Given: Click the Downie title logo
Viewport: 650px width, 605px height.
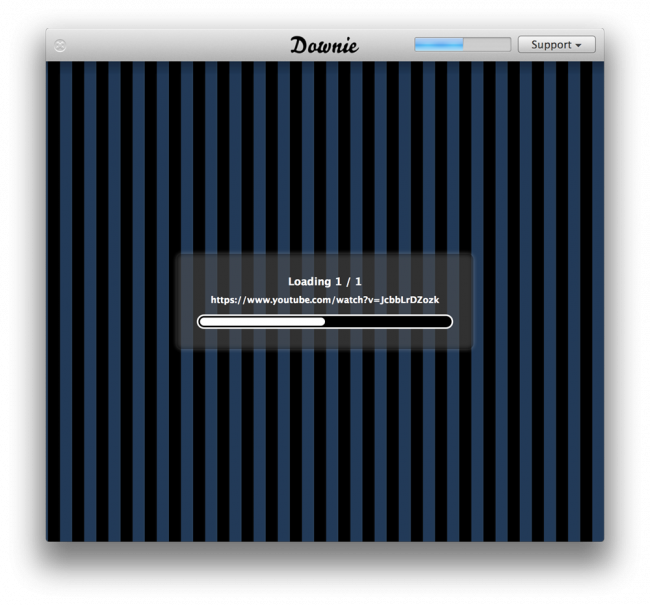Looking at the screenshot, I should pyautogui.click(x=324, y=45).
